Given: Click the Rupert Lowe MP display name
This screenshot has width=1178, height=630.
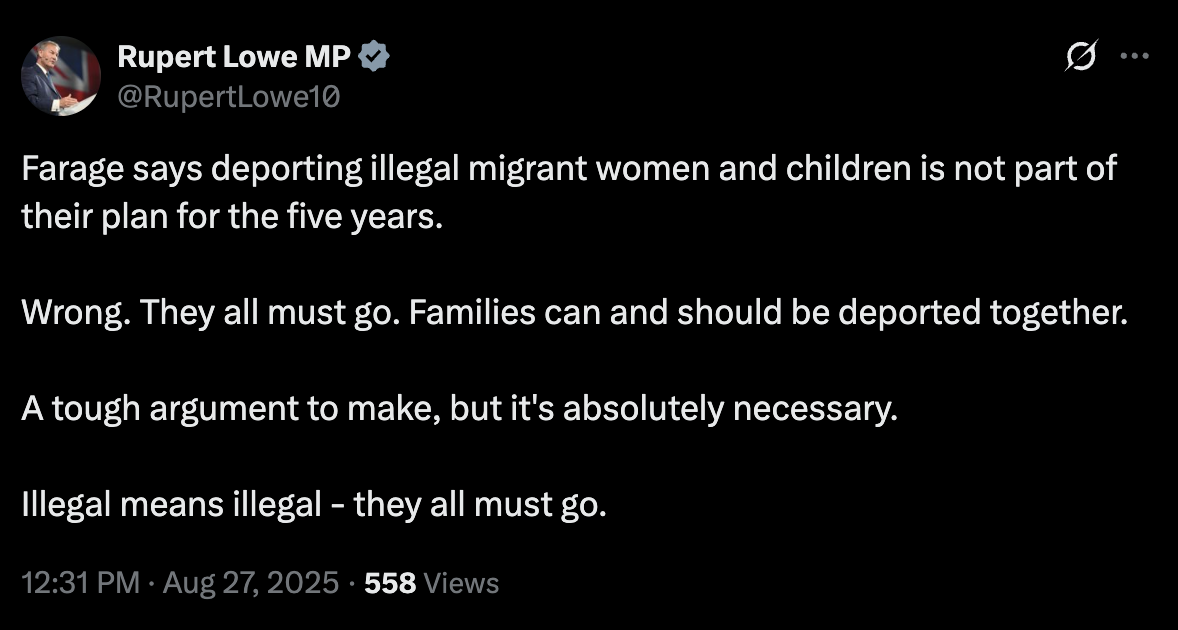Looking at the screenshot, I should point(234,57).
